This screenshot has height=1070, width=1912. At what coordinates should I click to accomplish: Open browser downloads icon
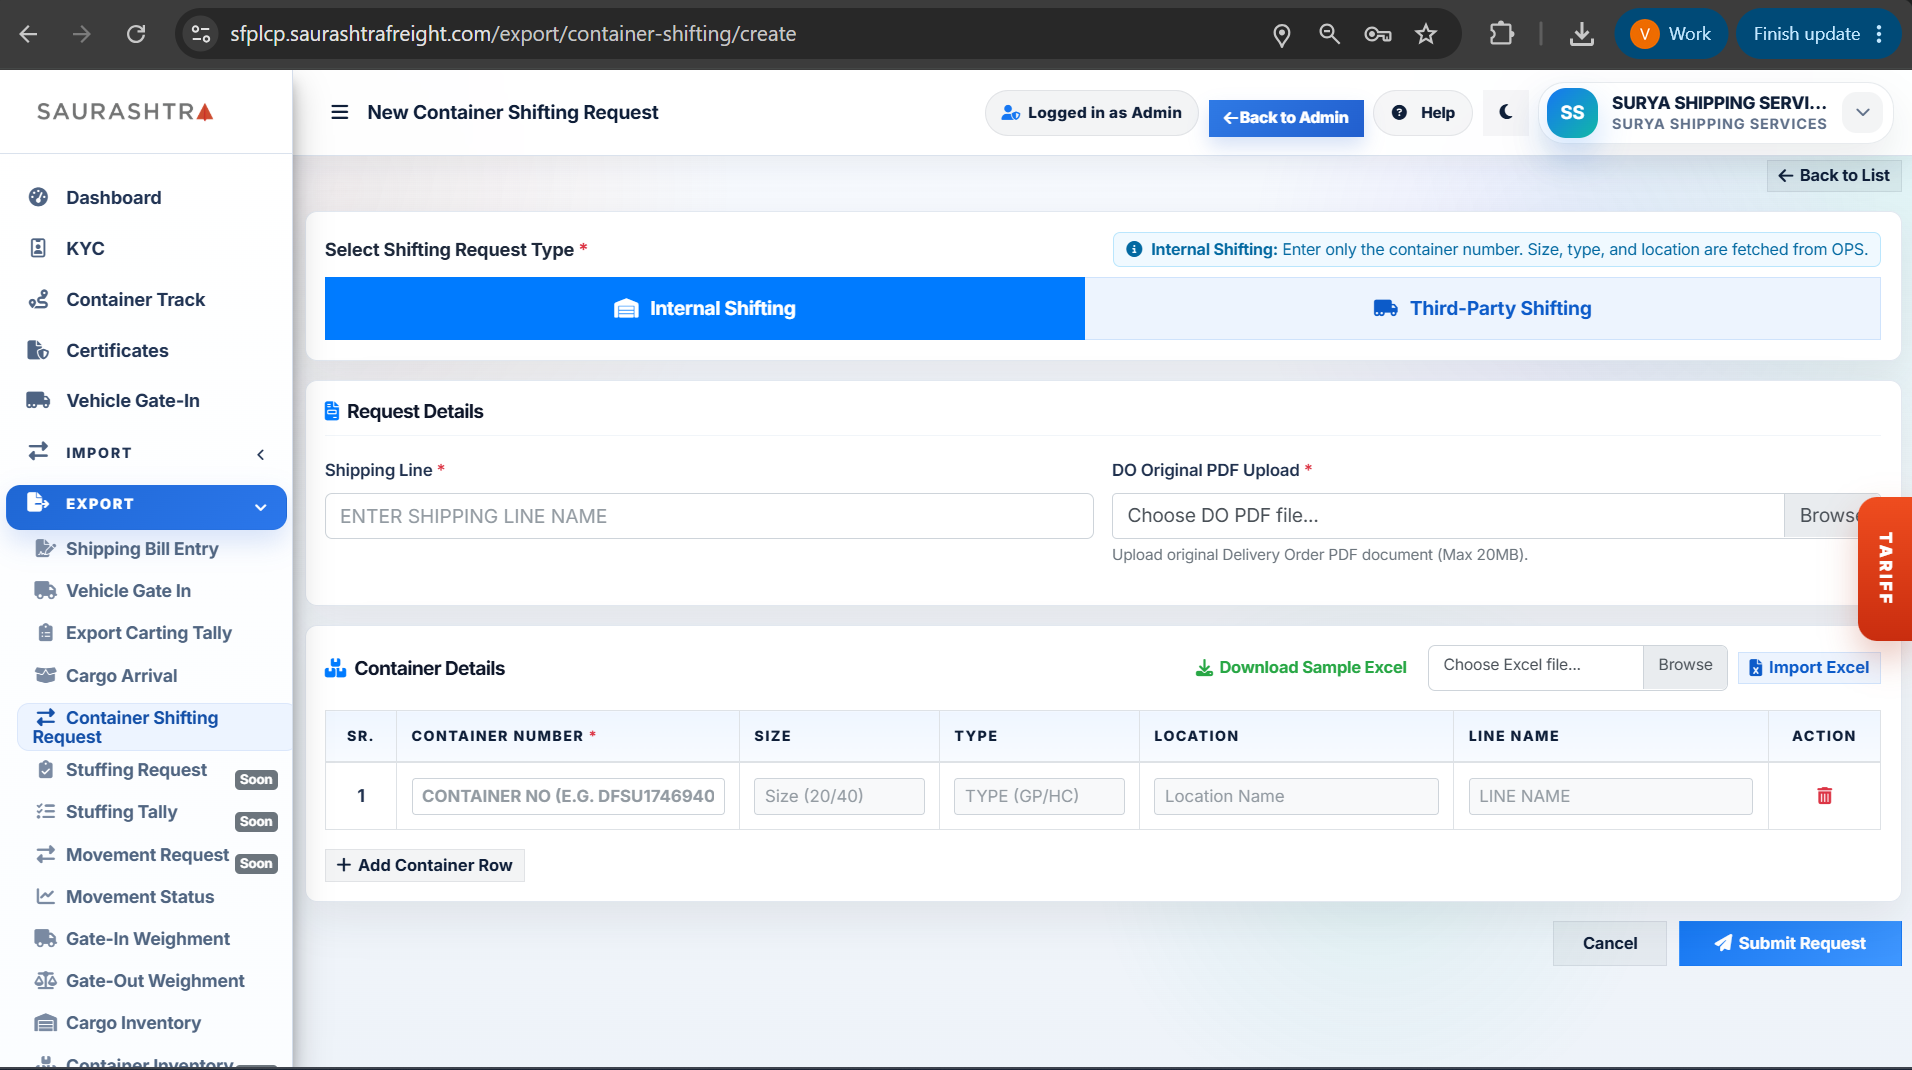coord(1581,34)
